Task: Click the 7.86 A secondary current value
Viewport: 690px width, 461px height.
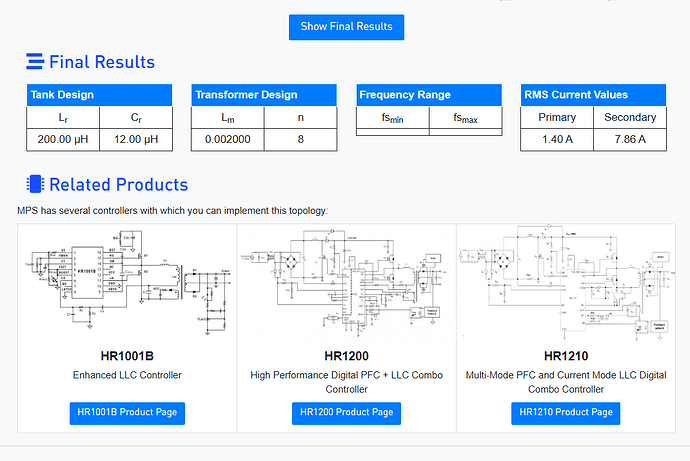Action: 630,139
